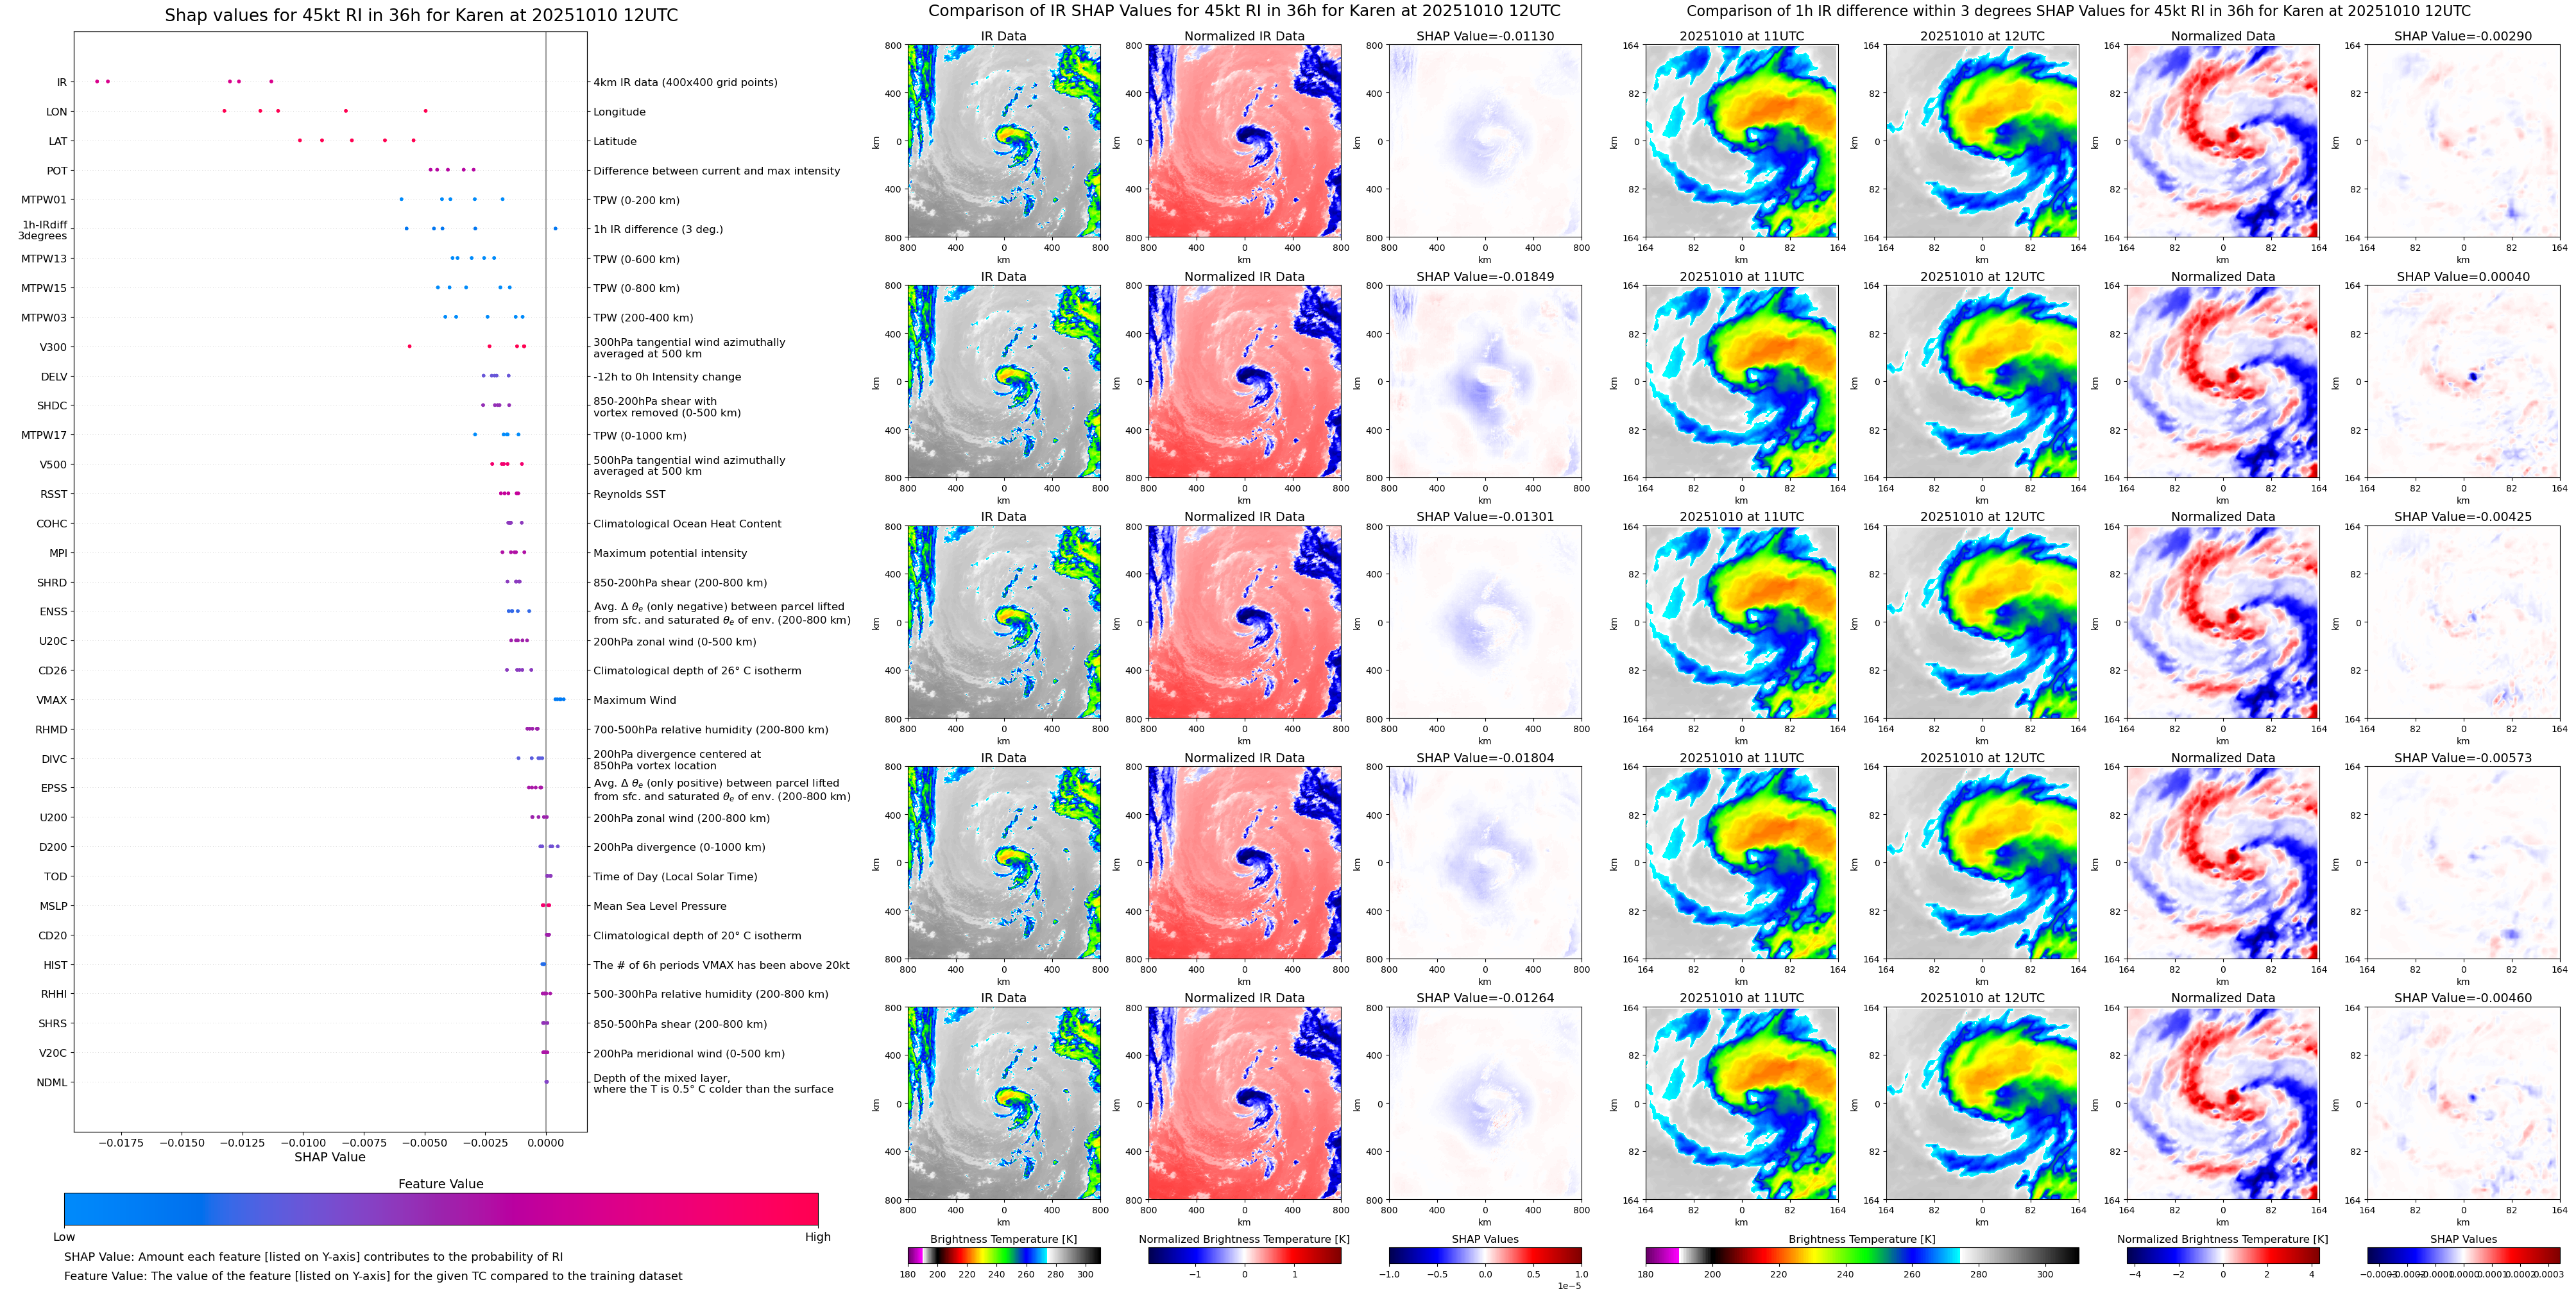Viewport: 2576px width, 1289px height.
Task: Click the IR label on the y-axis
Action: click(x=62, y=82)
